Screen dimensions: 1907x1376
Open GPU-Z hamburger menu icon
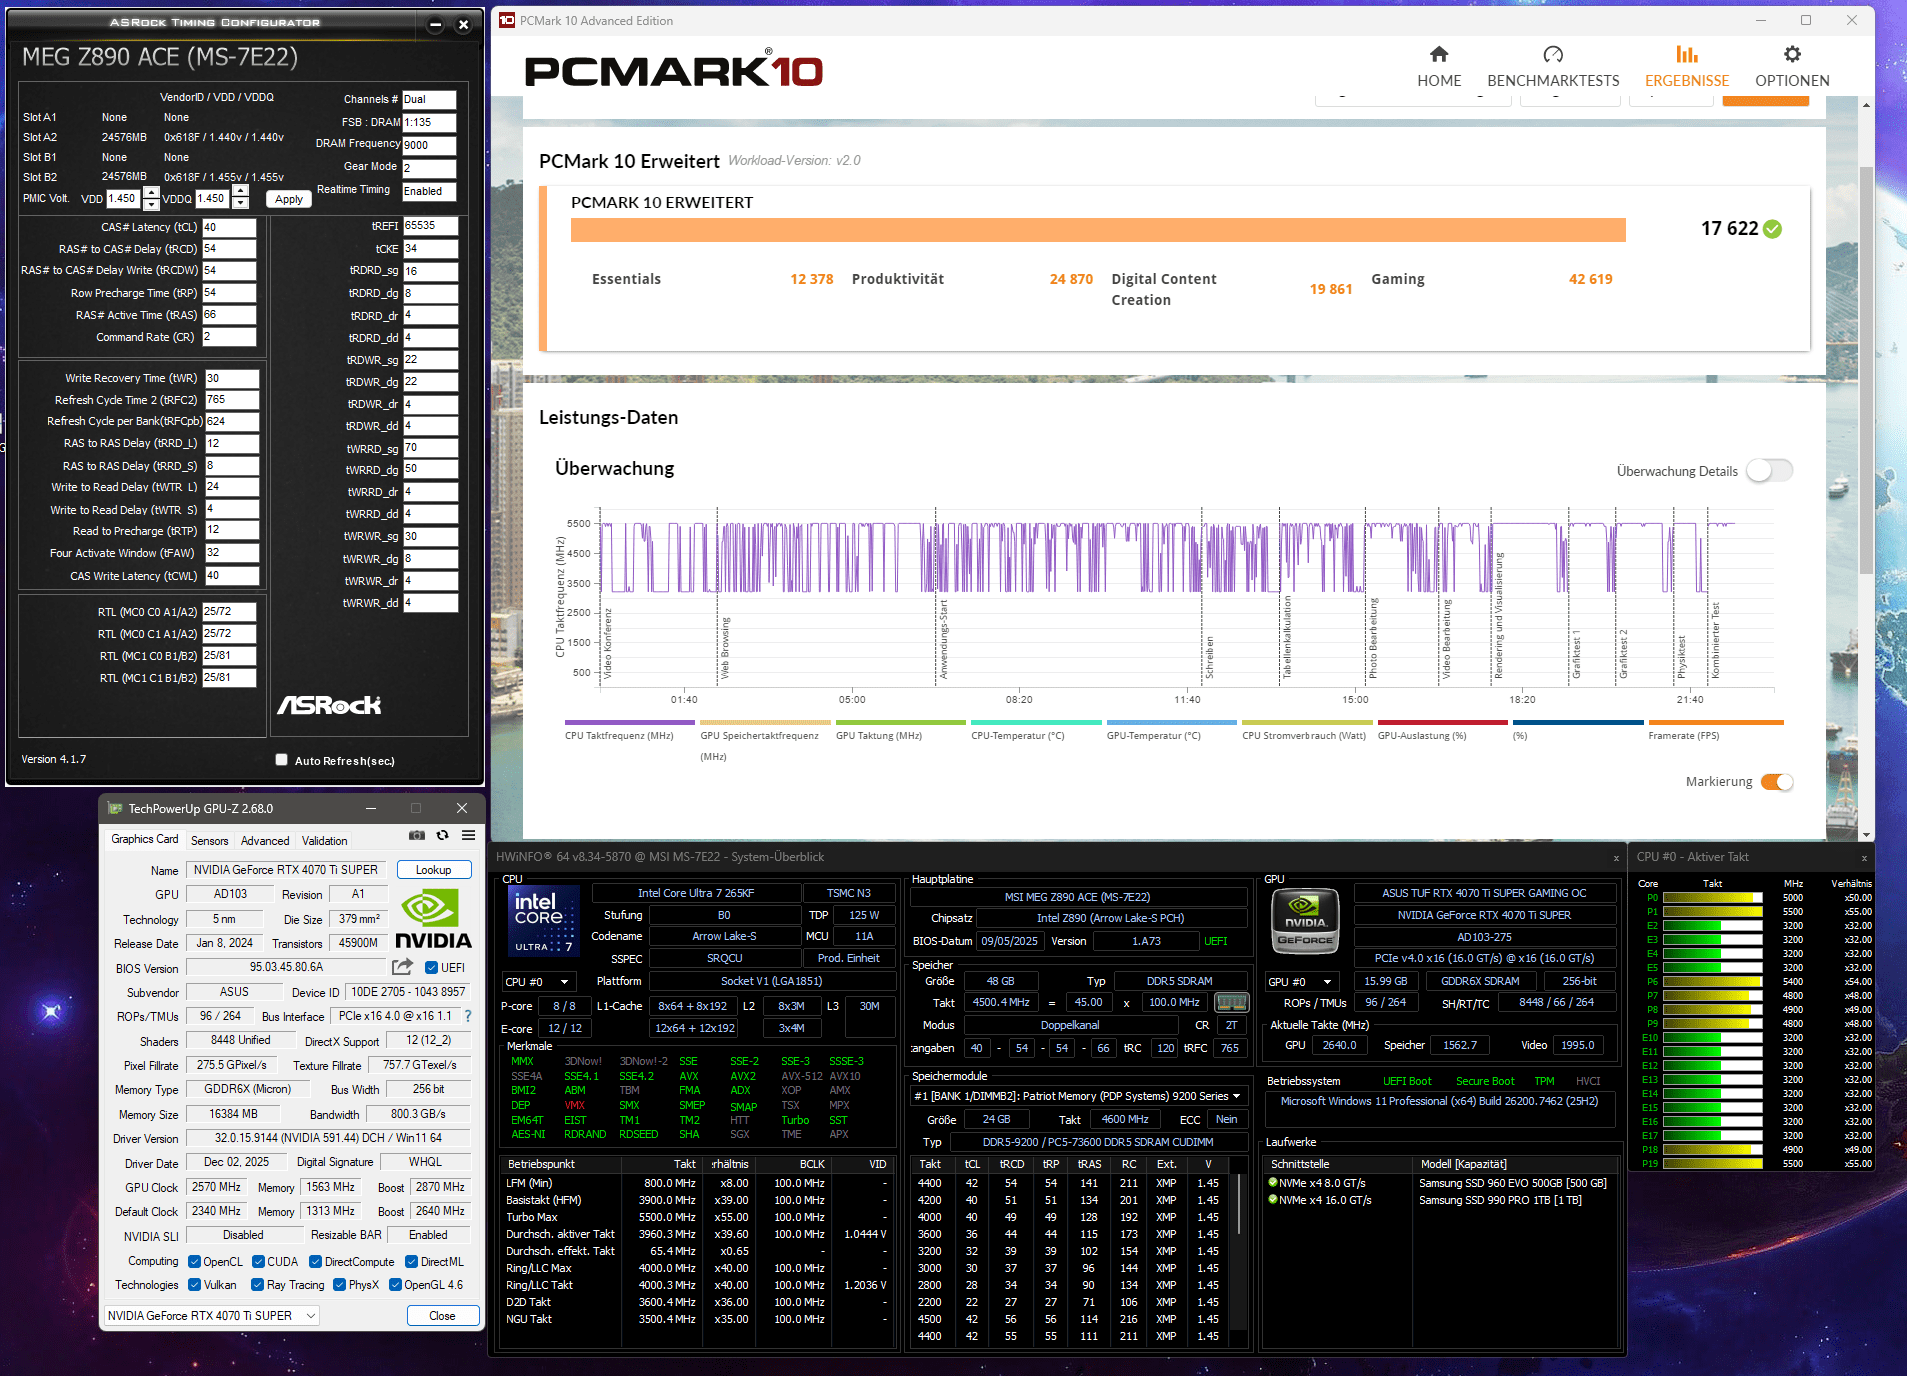point(468,837)
